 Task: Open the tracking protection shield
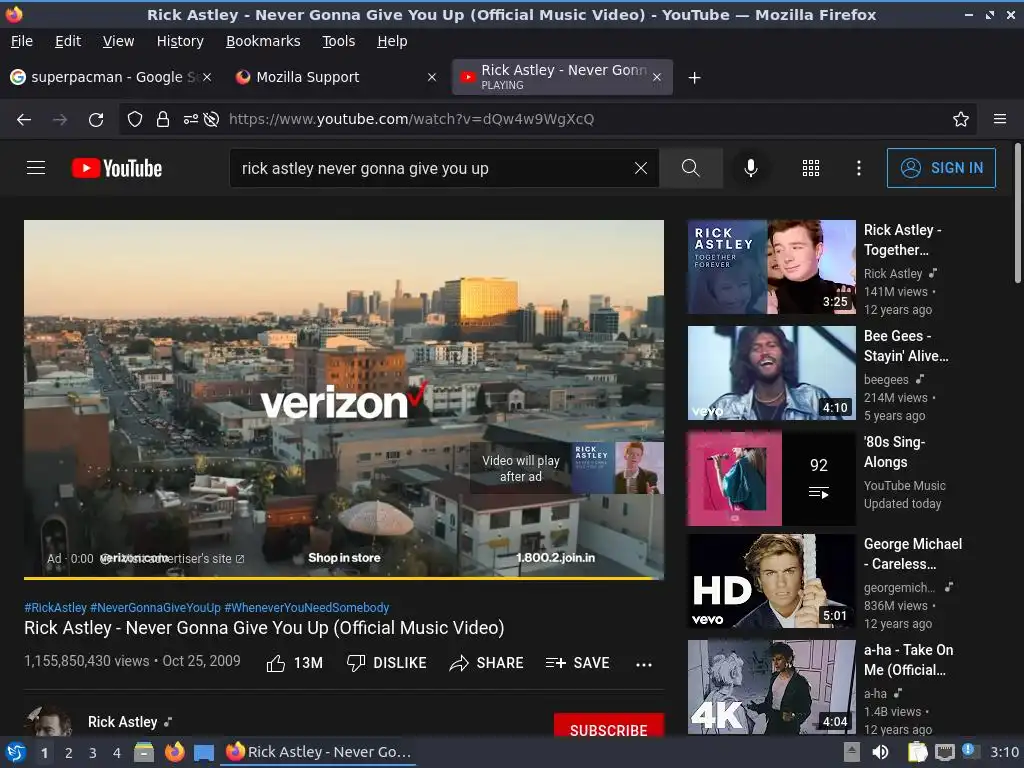[x=135, y=119]
